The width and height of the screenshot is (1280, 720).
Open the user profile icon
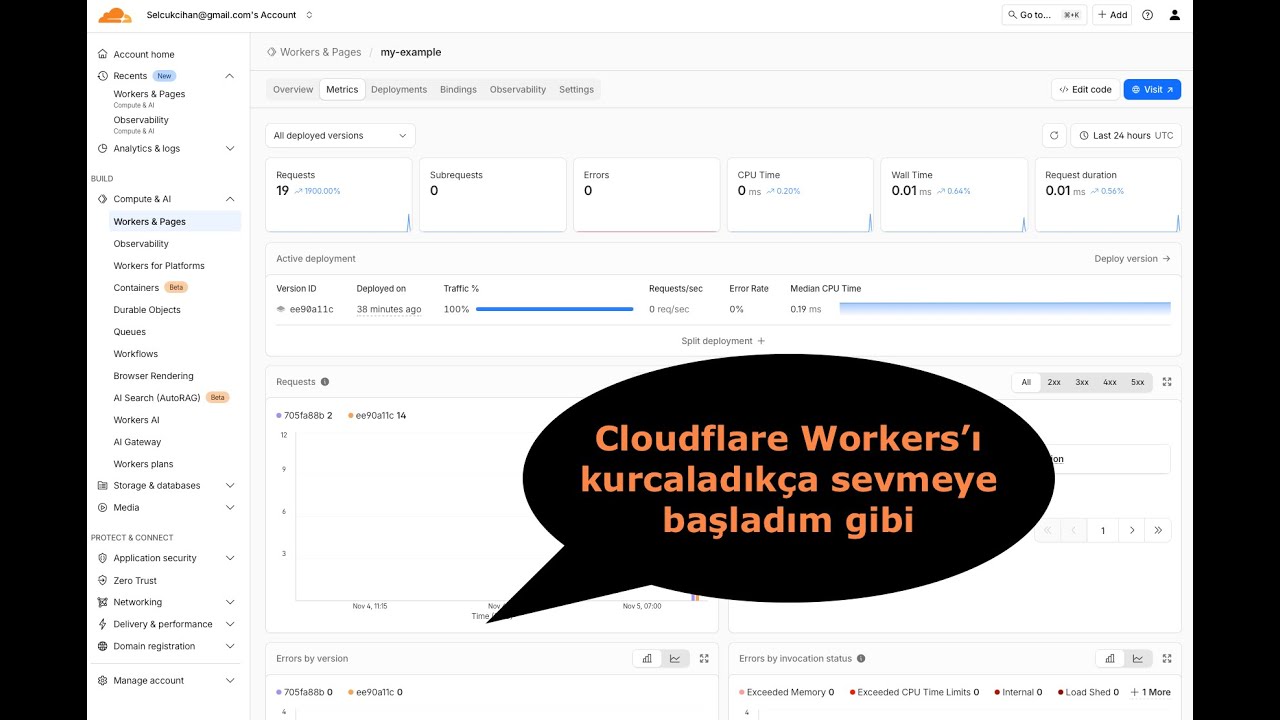1175,15
